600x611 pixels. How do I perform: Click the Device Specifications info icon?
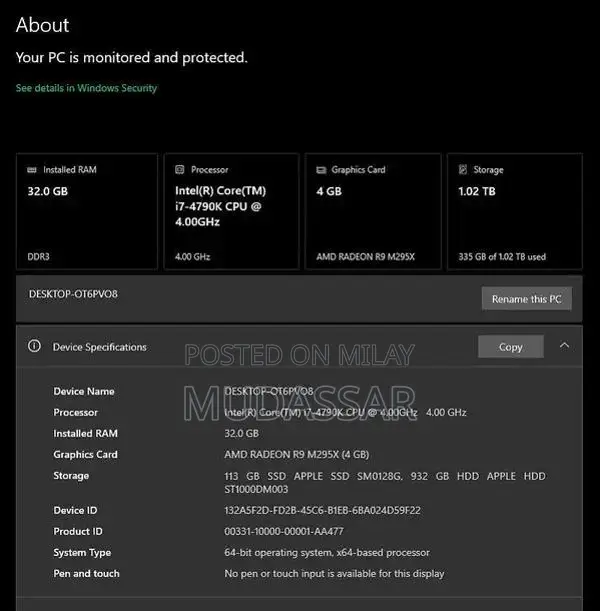(x=34, y=346)
